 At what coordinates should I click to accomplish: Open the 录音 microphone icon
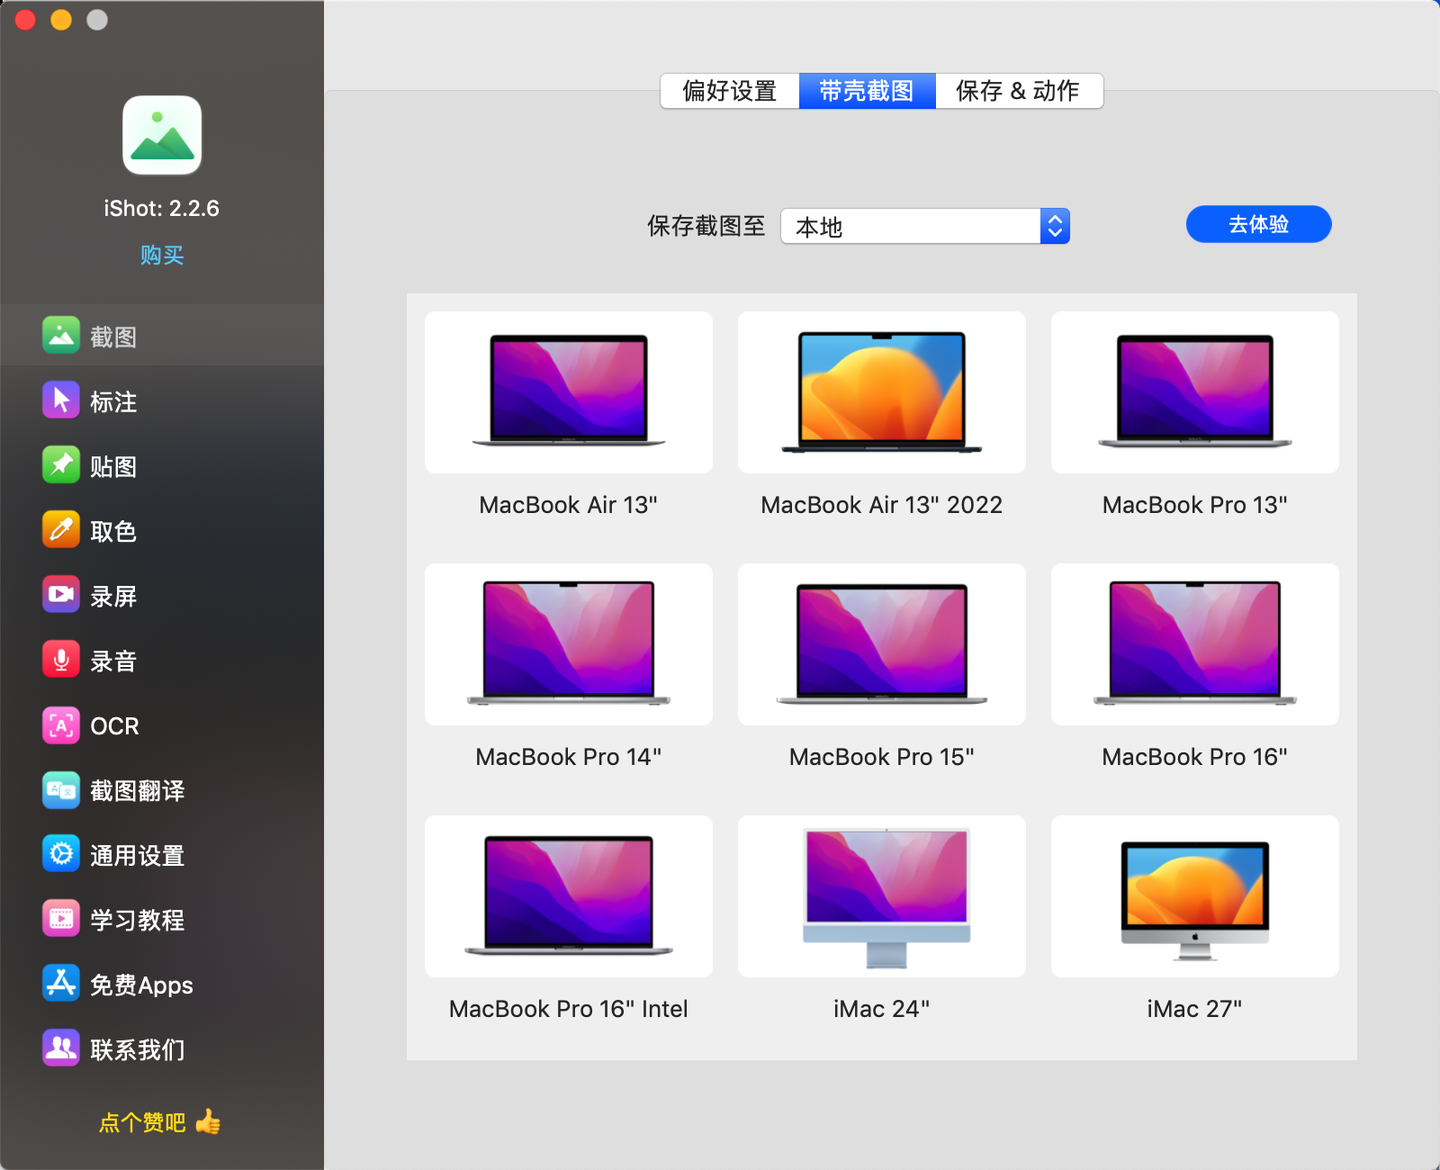pyautogui.click(x=61, y=659)
